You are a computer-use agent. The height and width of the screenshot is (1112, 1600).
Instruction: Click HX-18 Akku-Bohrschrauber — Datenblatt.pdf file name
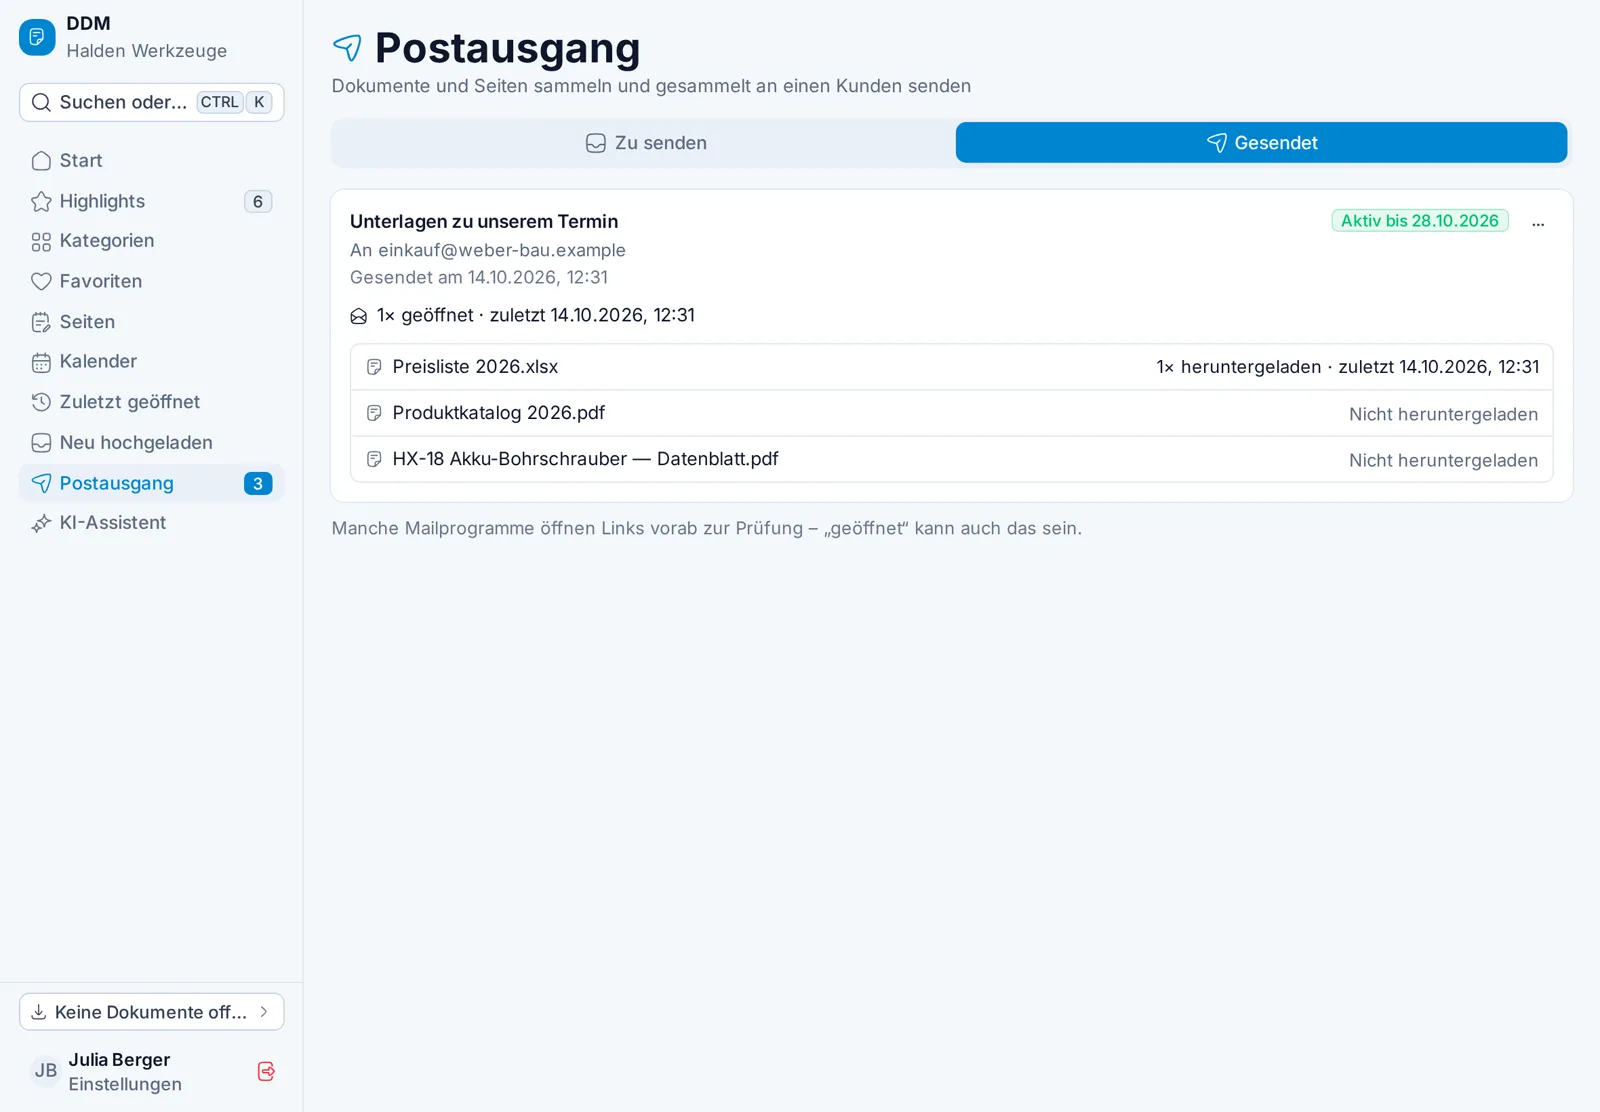click(x=585, y=459)
